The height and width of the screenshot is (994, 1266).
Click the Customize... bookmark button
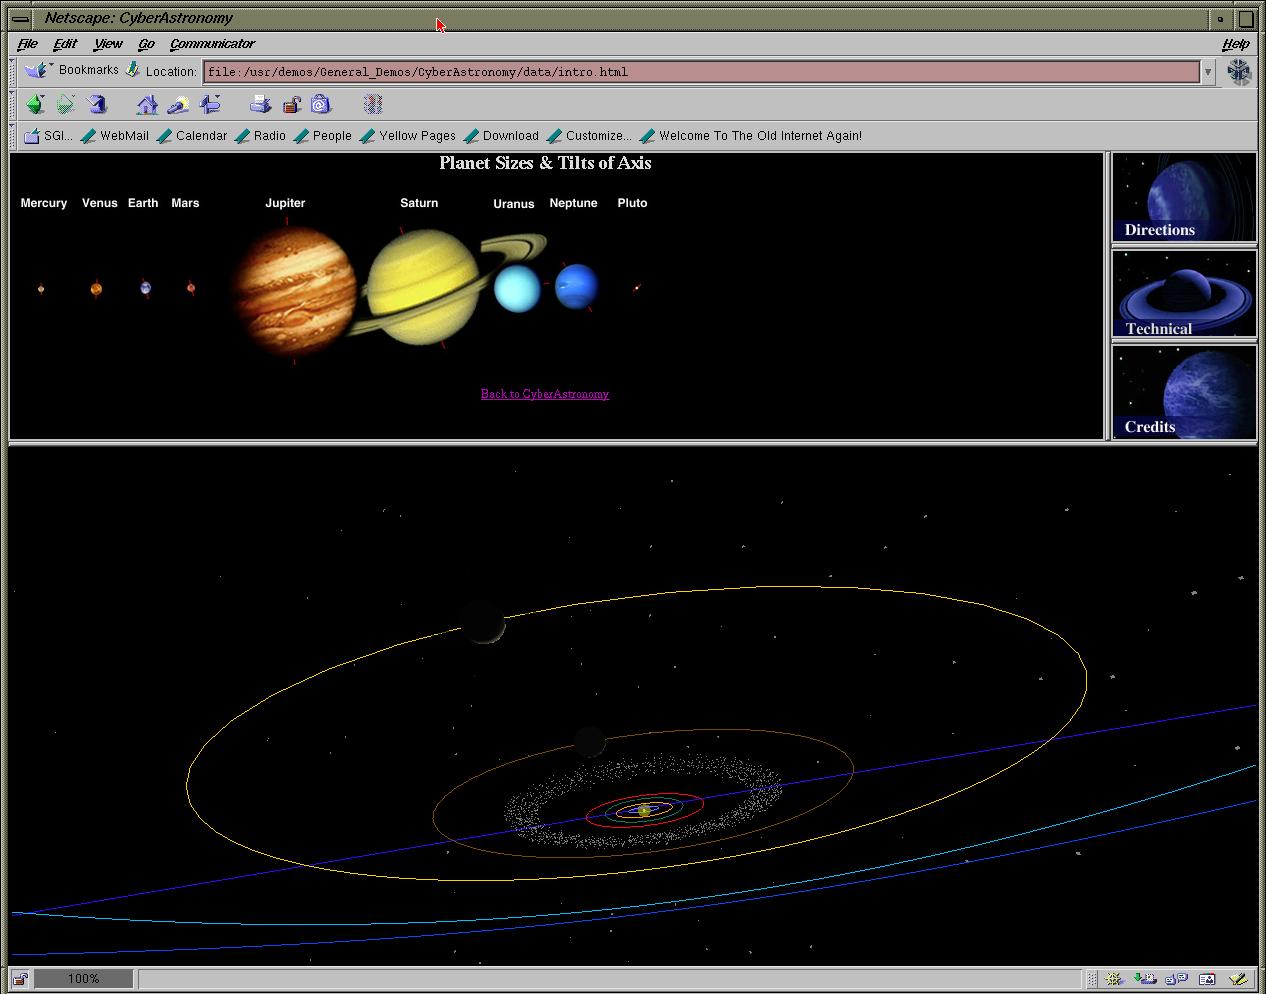[x=589, y=136]
